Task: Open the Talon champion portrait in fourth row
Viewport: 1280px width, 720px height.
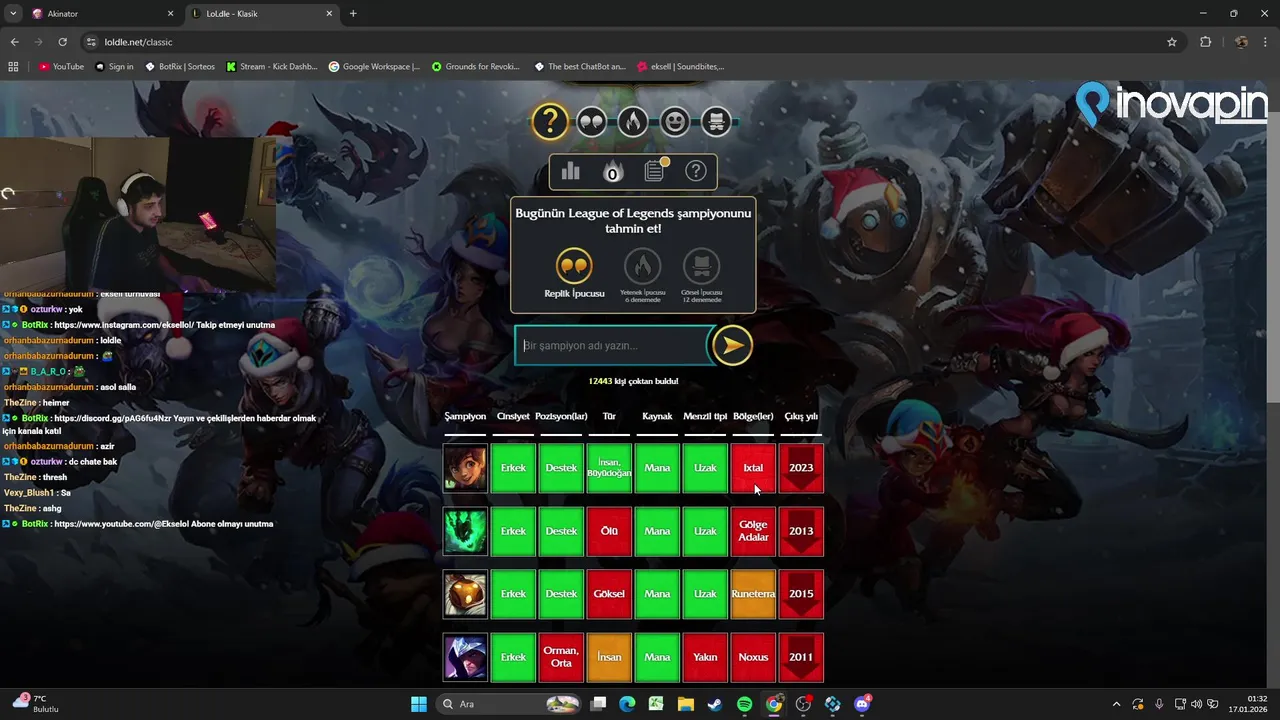Action: tap(465, 657)
